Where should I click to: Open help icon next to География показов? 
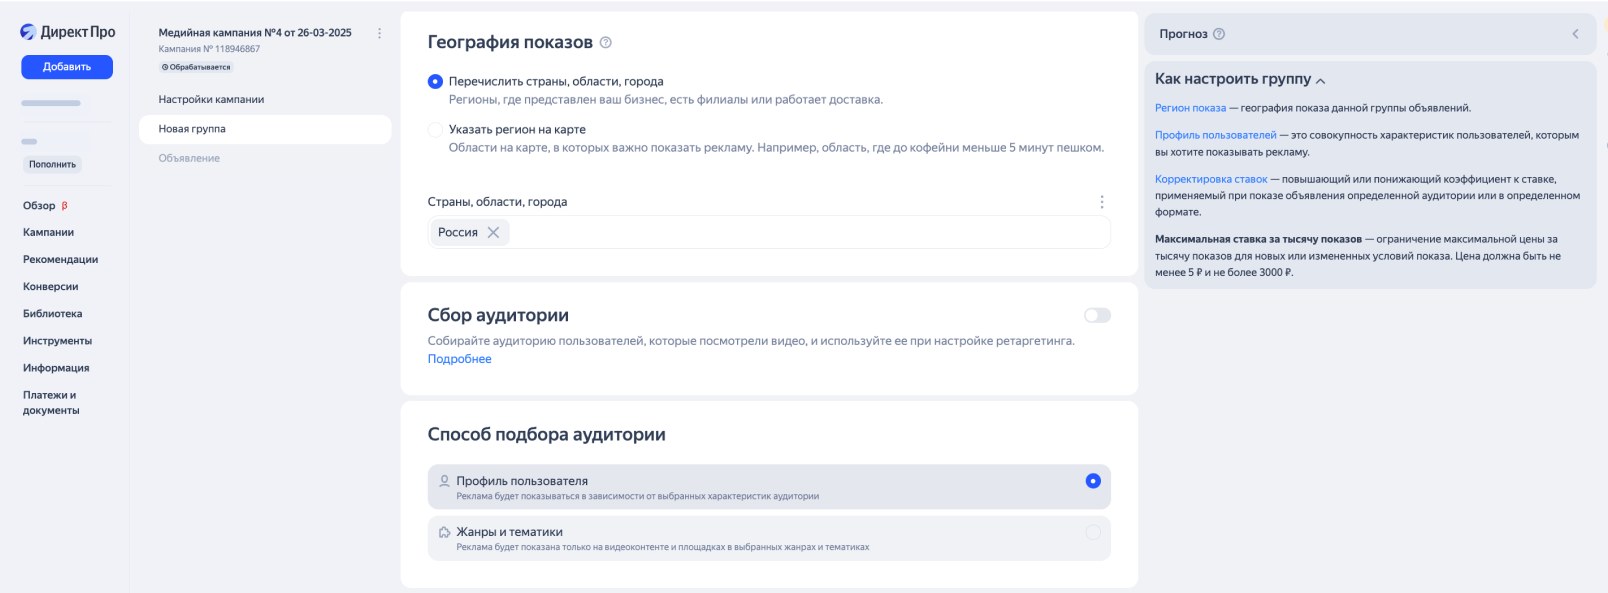tap(605, 42)
